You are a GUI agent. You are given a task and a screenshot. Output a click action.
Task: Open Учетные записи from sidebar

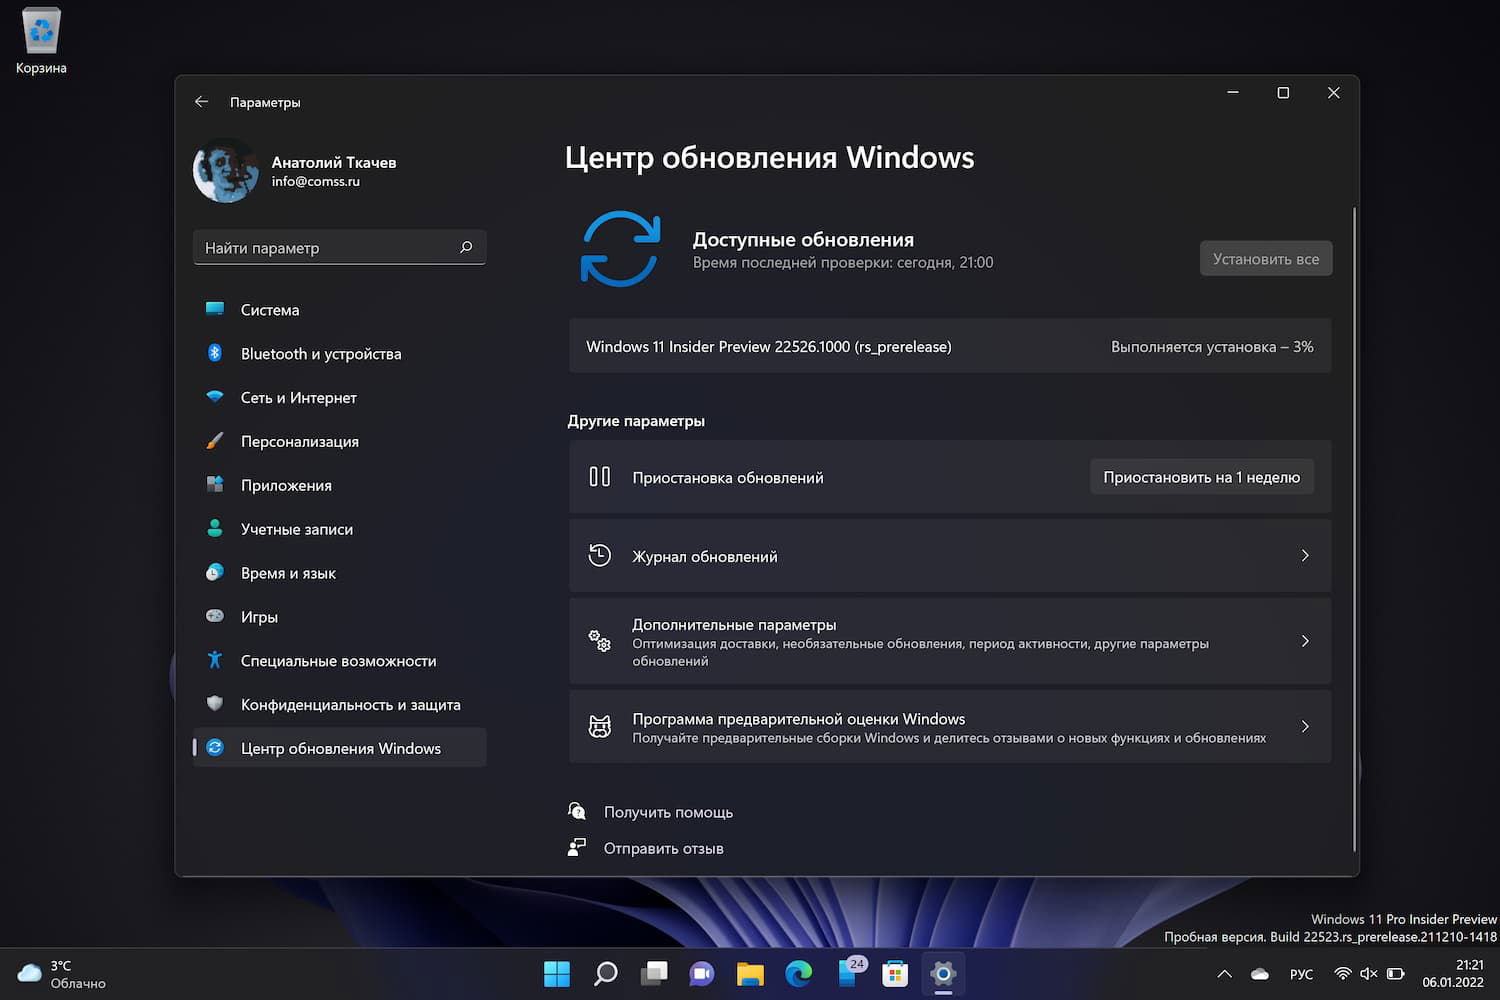pos(295,529)
